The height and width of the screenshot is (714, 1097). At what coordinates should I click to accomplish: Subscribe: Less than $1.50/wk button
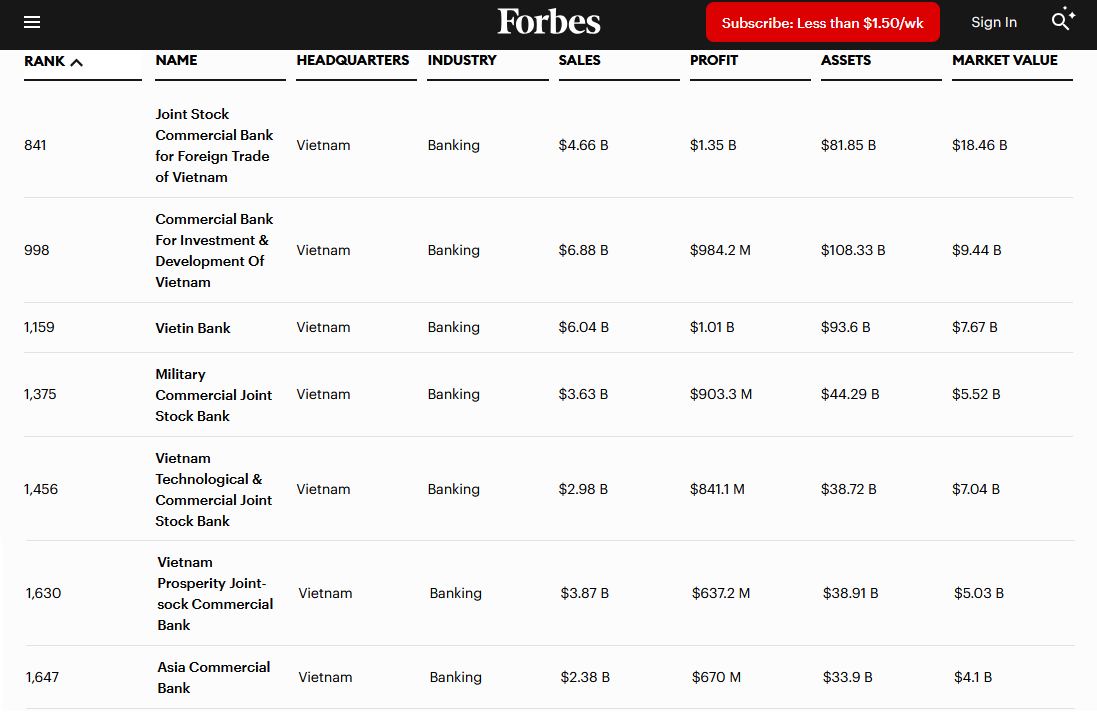(823, 22)
